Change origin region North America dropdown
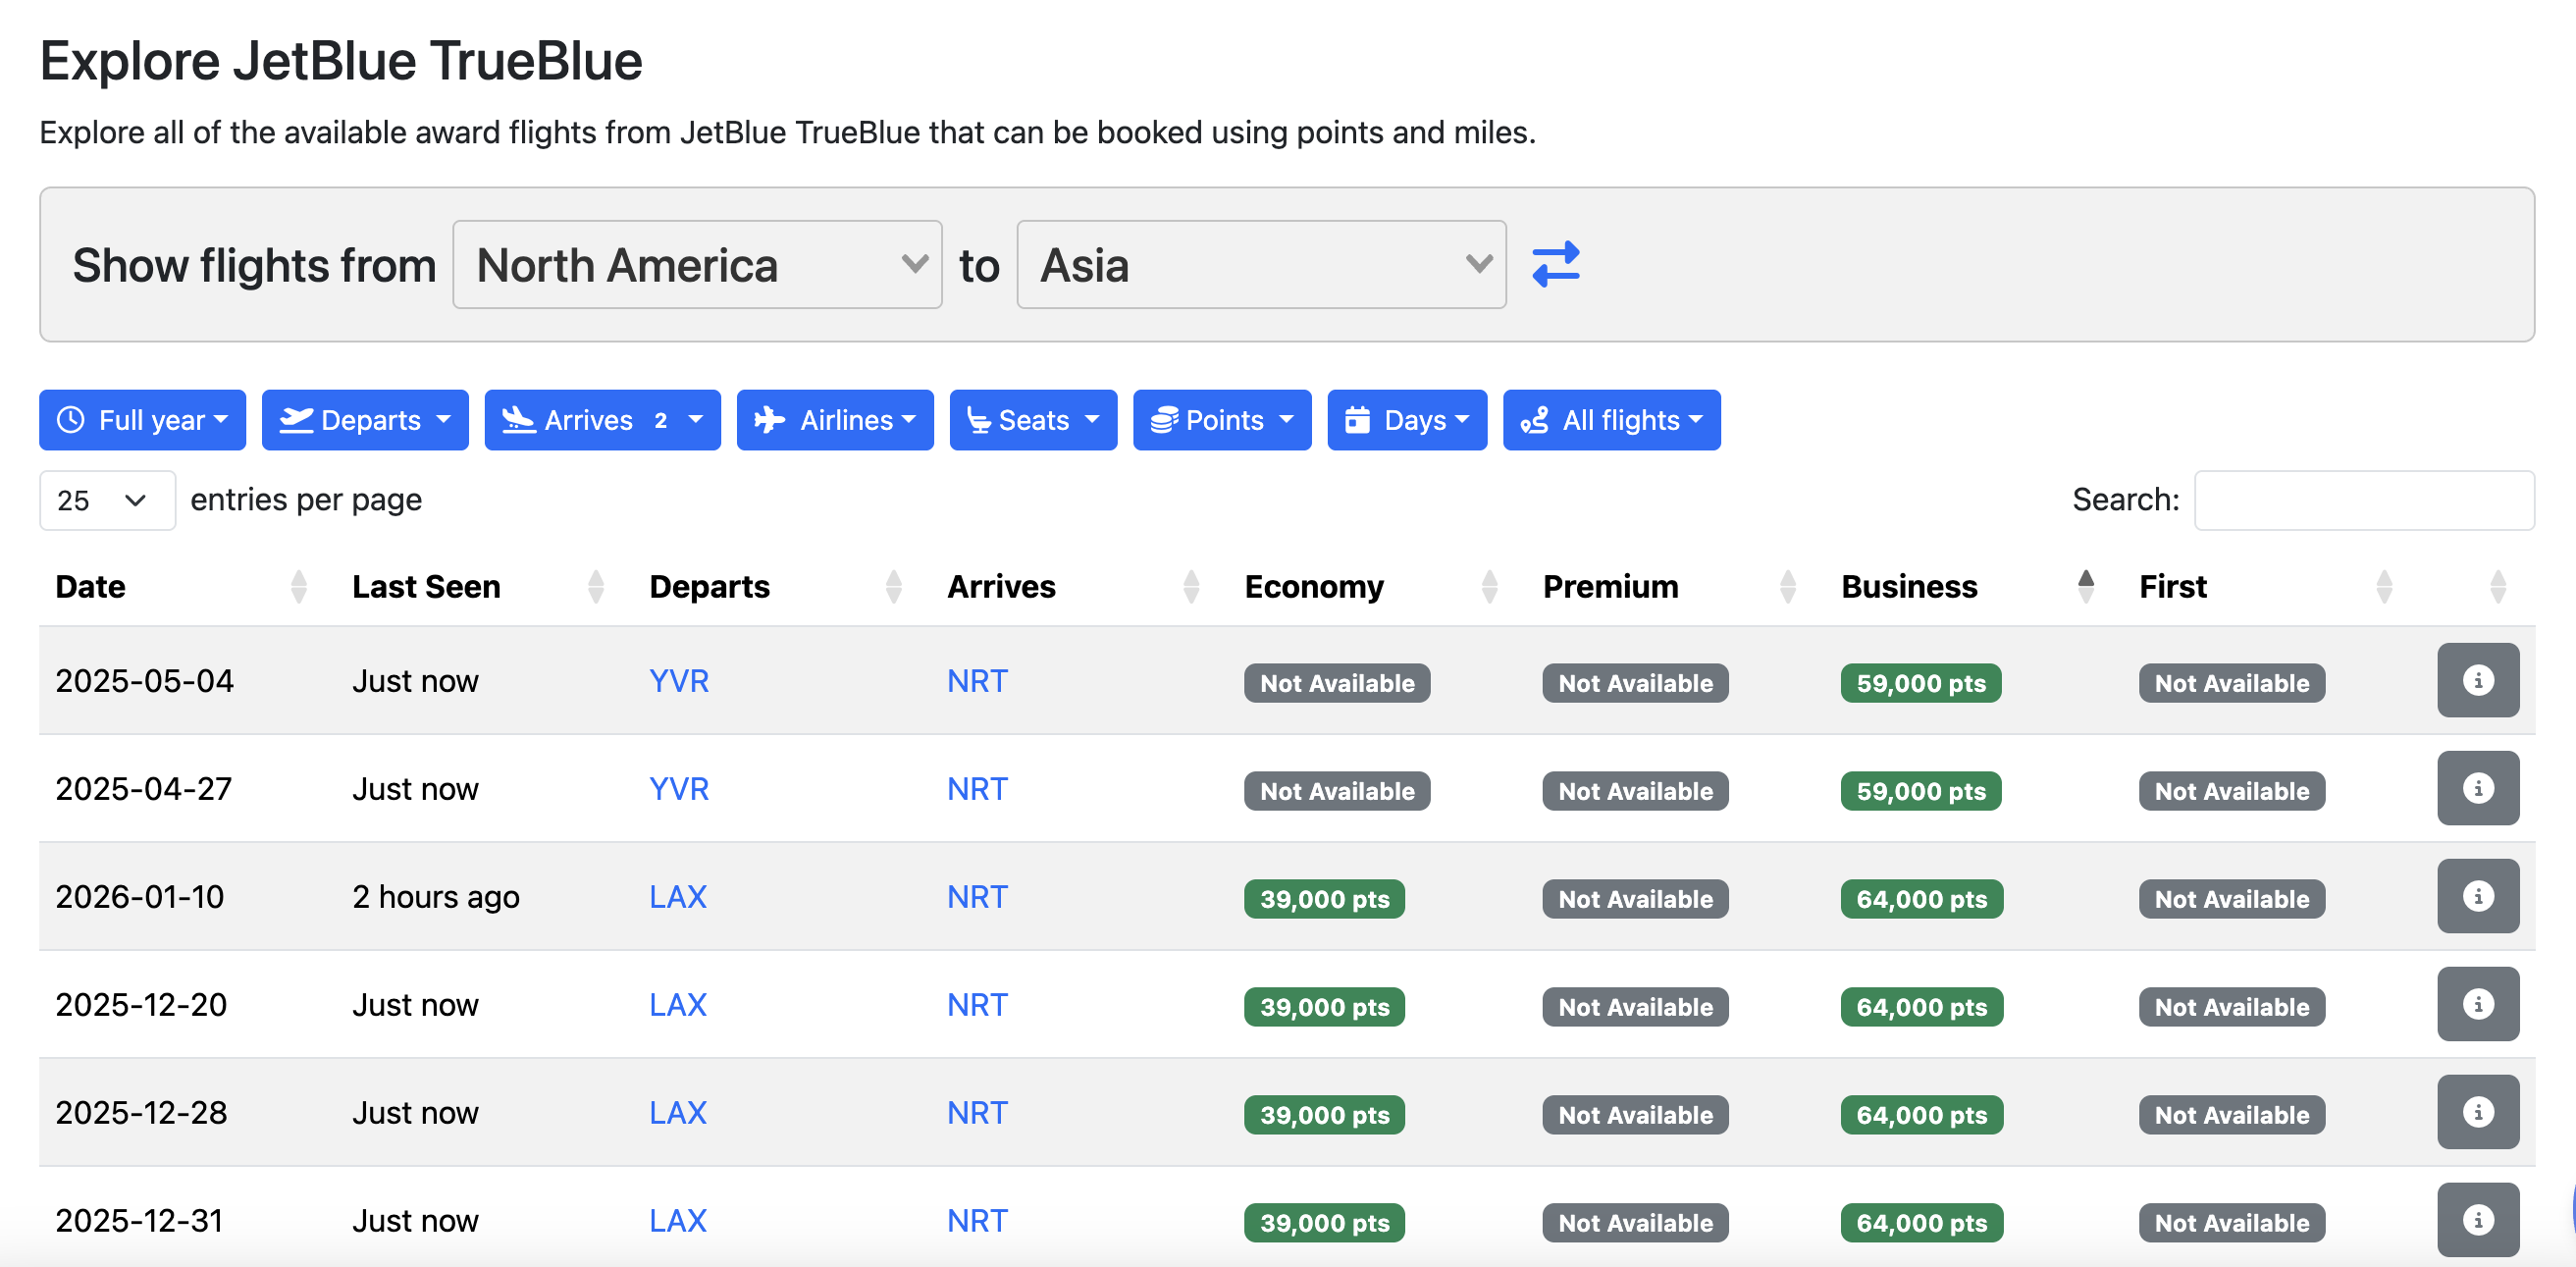Viewport: 2576px width, 1267px height. pyautogui.click(x=697, y=265)
